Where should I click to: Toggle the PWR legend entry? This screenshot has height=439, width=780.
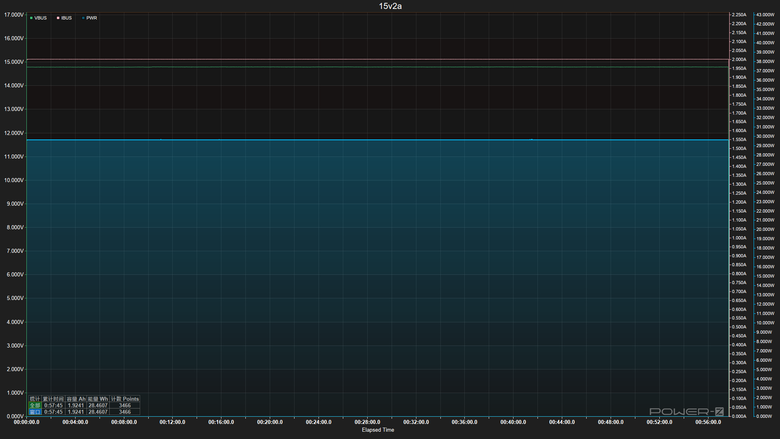(x=90, y=18)
